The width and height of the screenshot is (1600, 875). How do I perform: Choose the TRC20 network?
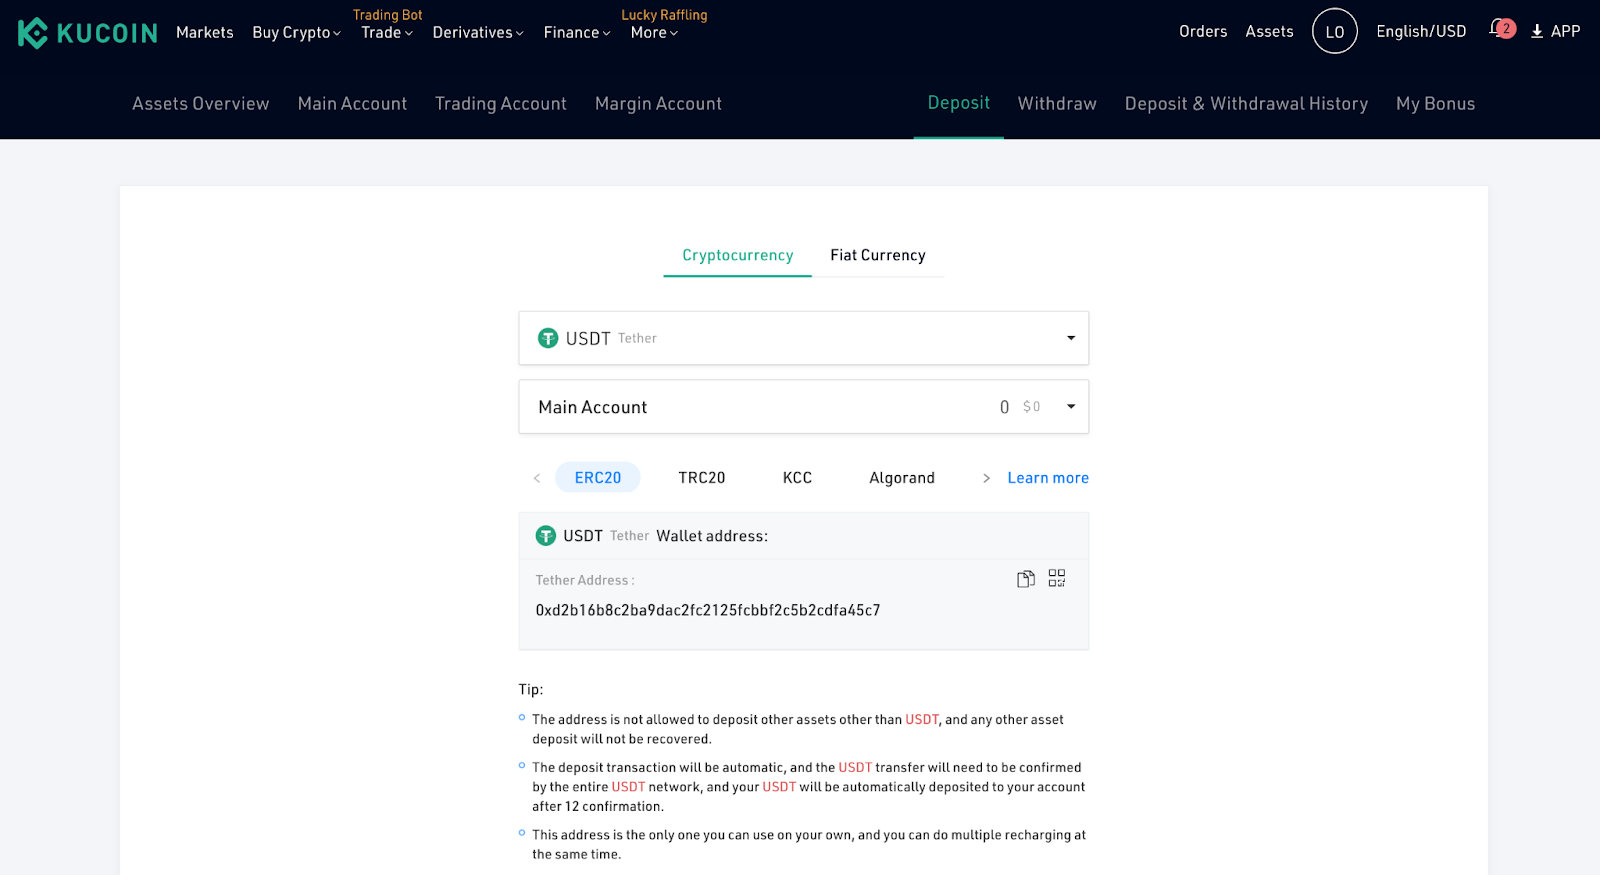(702, 477)
